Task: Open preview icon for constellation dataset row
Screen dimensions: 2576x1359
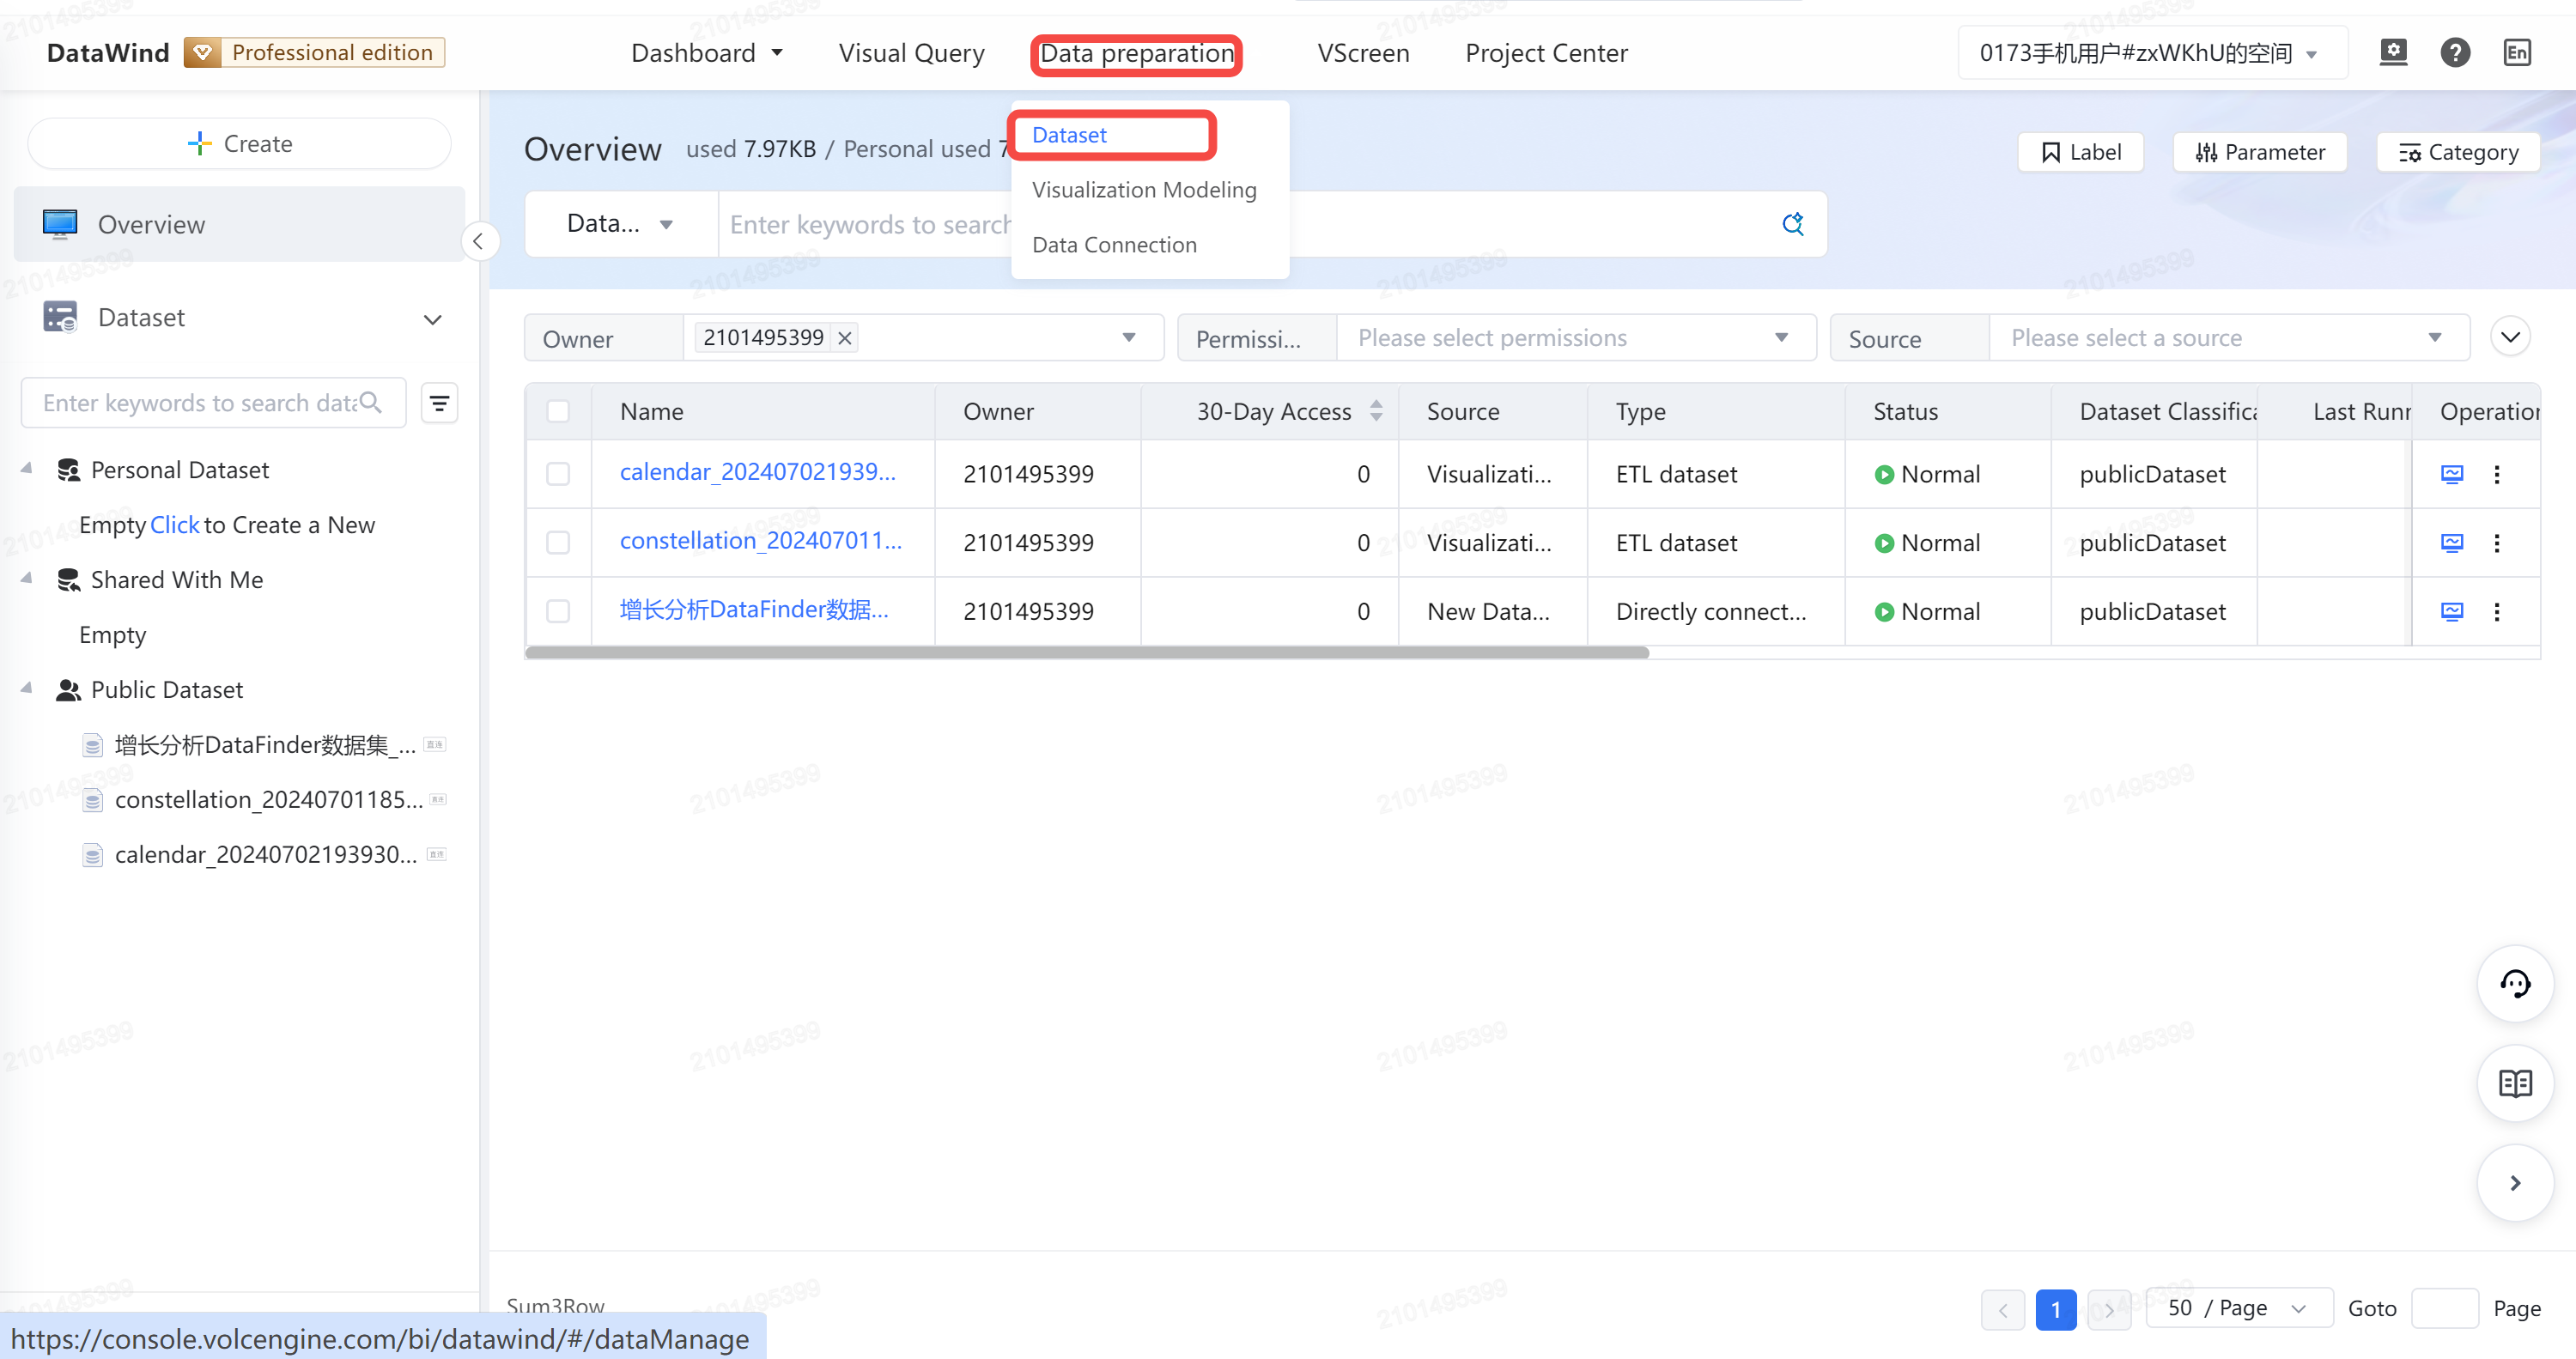Action: [x=2452, y=543]
